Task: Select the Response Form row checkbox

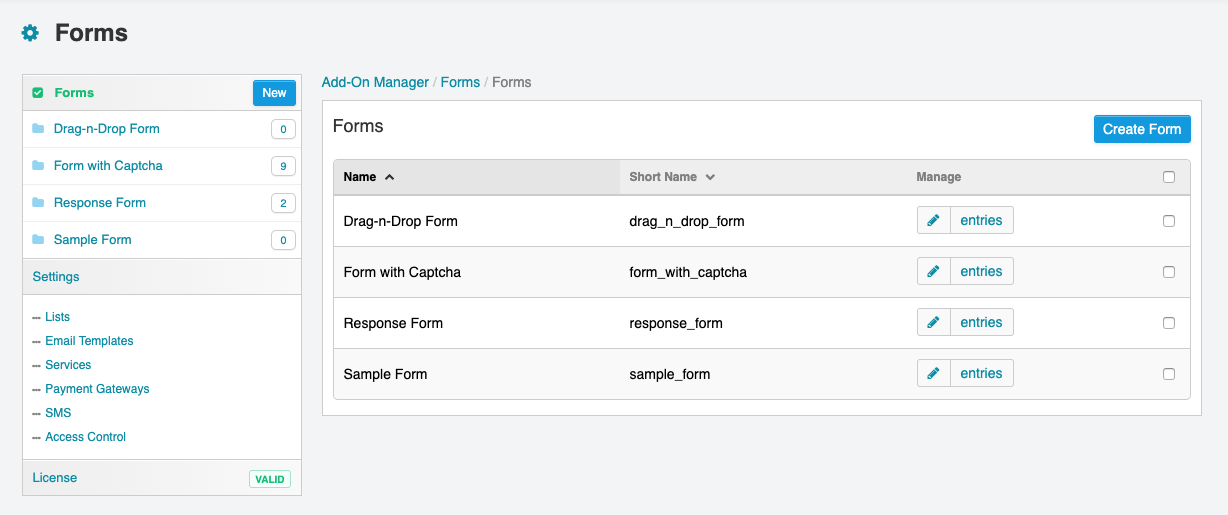Action: (1169, 323)
